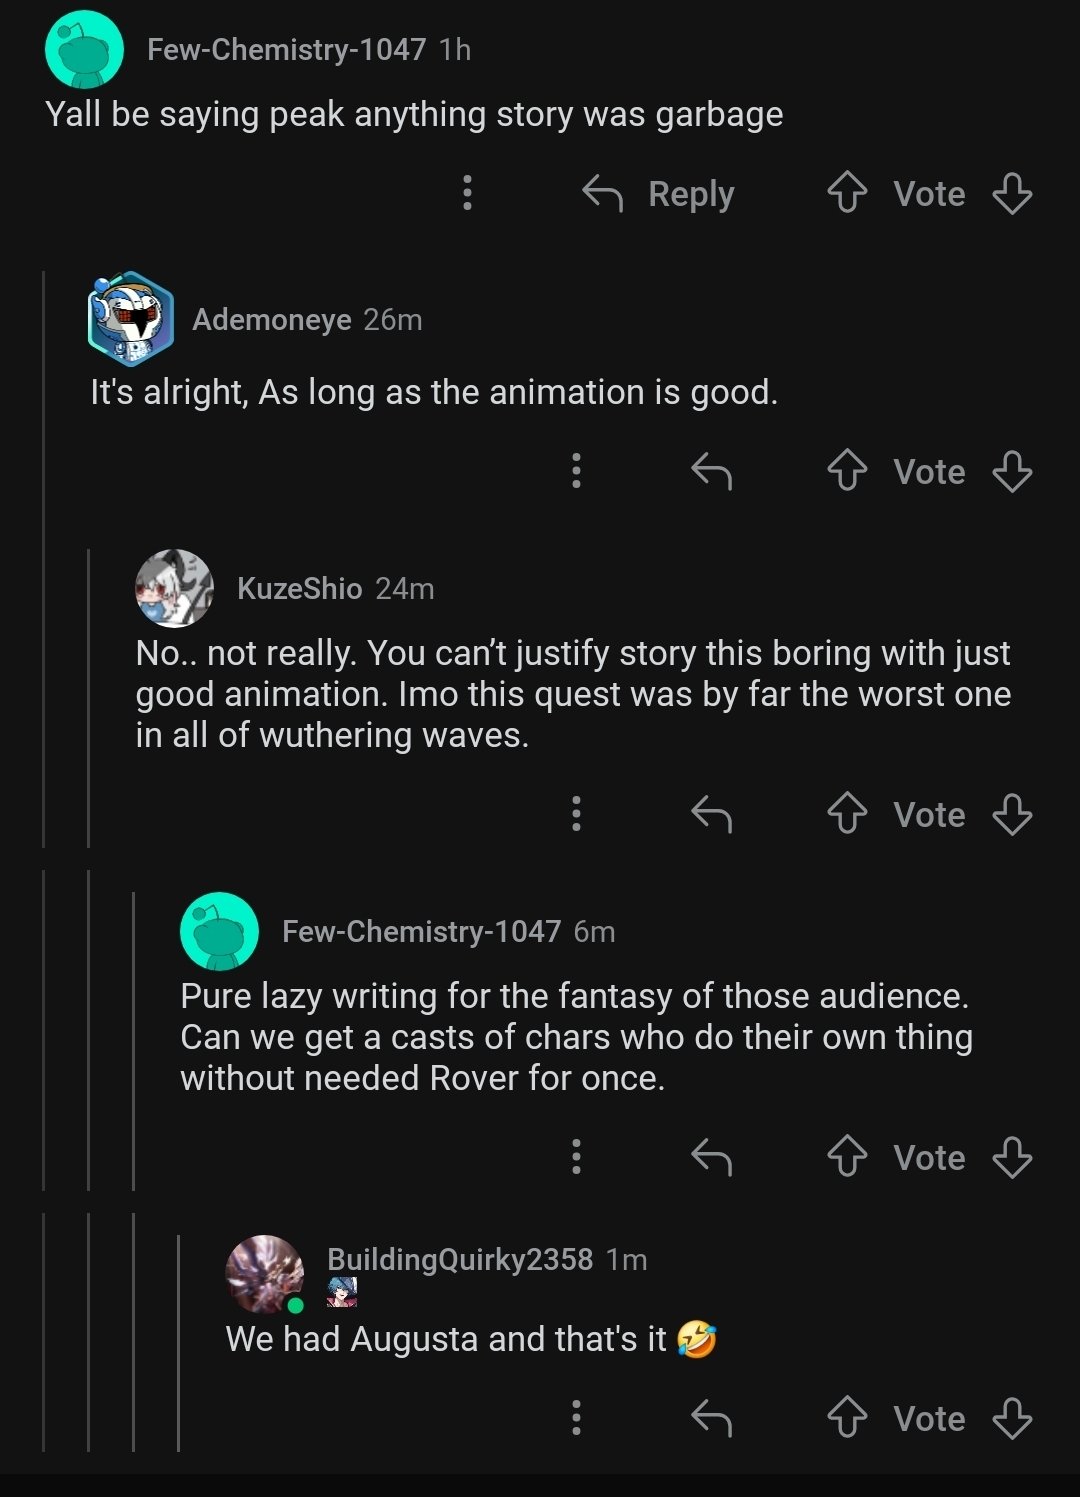Screen dimensions: 1080x1497
Task: Downvote KuzeShio's wuthering waves comment
Action: (1012, 814)
